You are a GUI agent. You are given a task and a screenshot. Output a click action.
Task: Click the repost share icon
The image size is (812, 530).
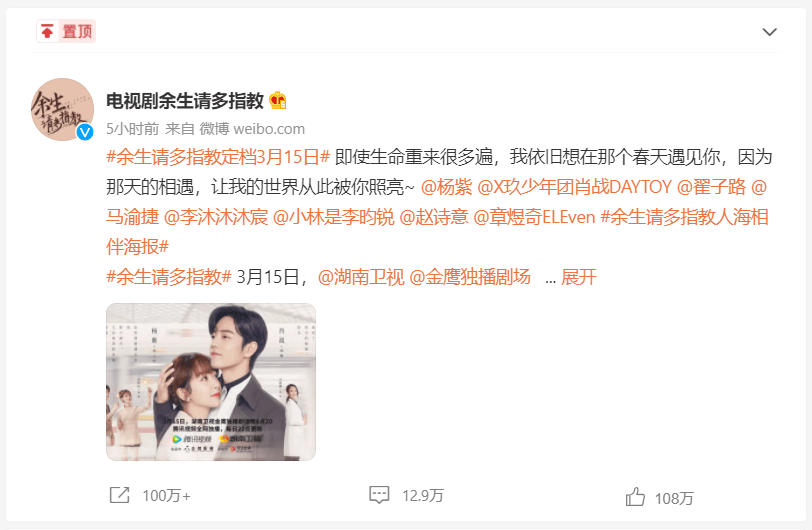tap(120, 495)
